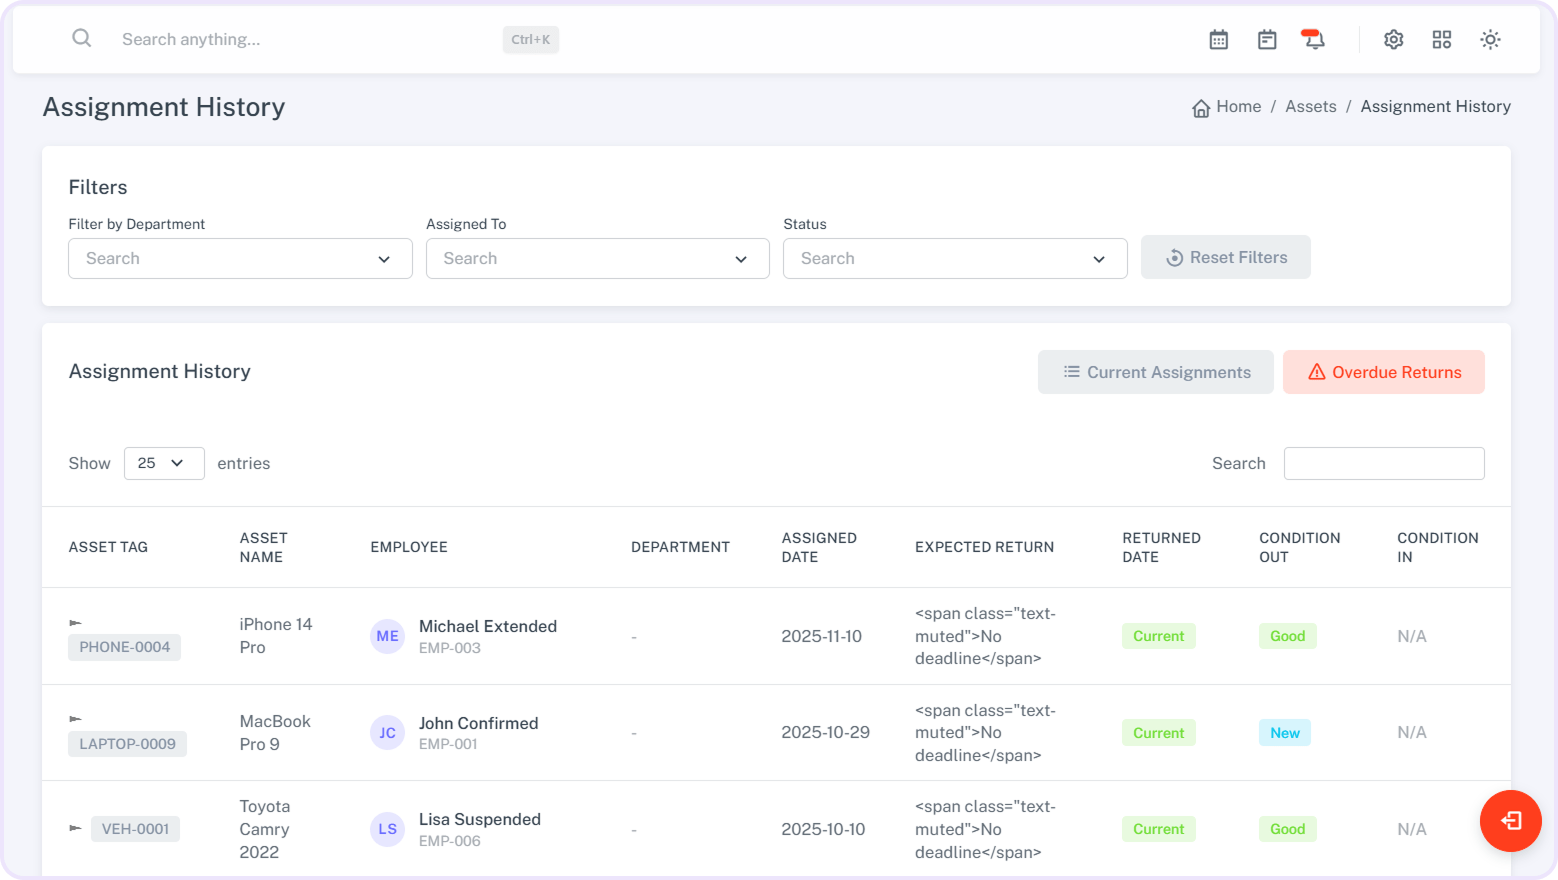This screenshot has width=1558, height=880.
Task: Click the calendar grid icon in top bar
Action: (x=1218, y=40)
